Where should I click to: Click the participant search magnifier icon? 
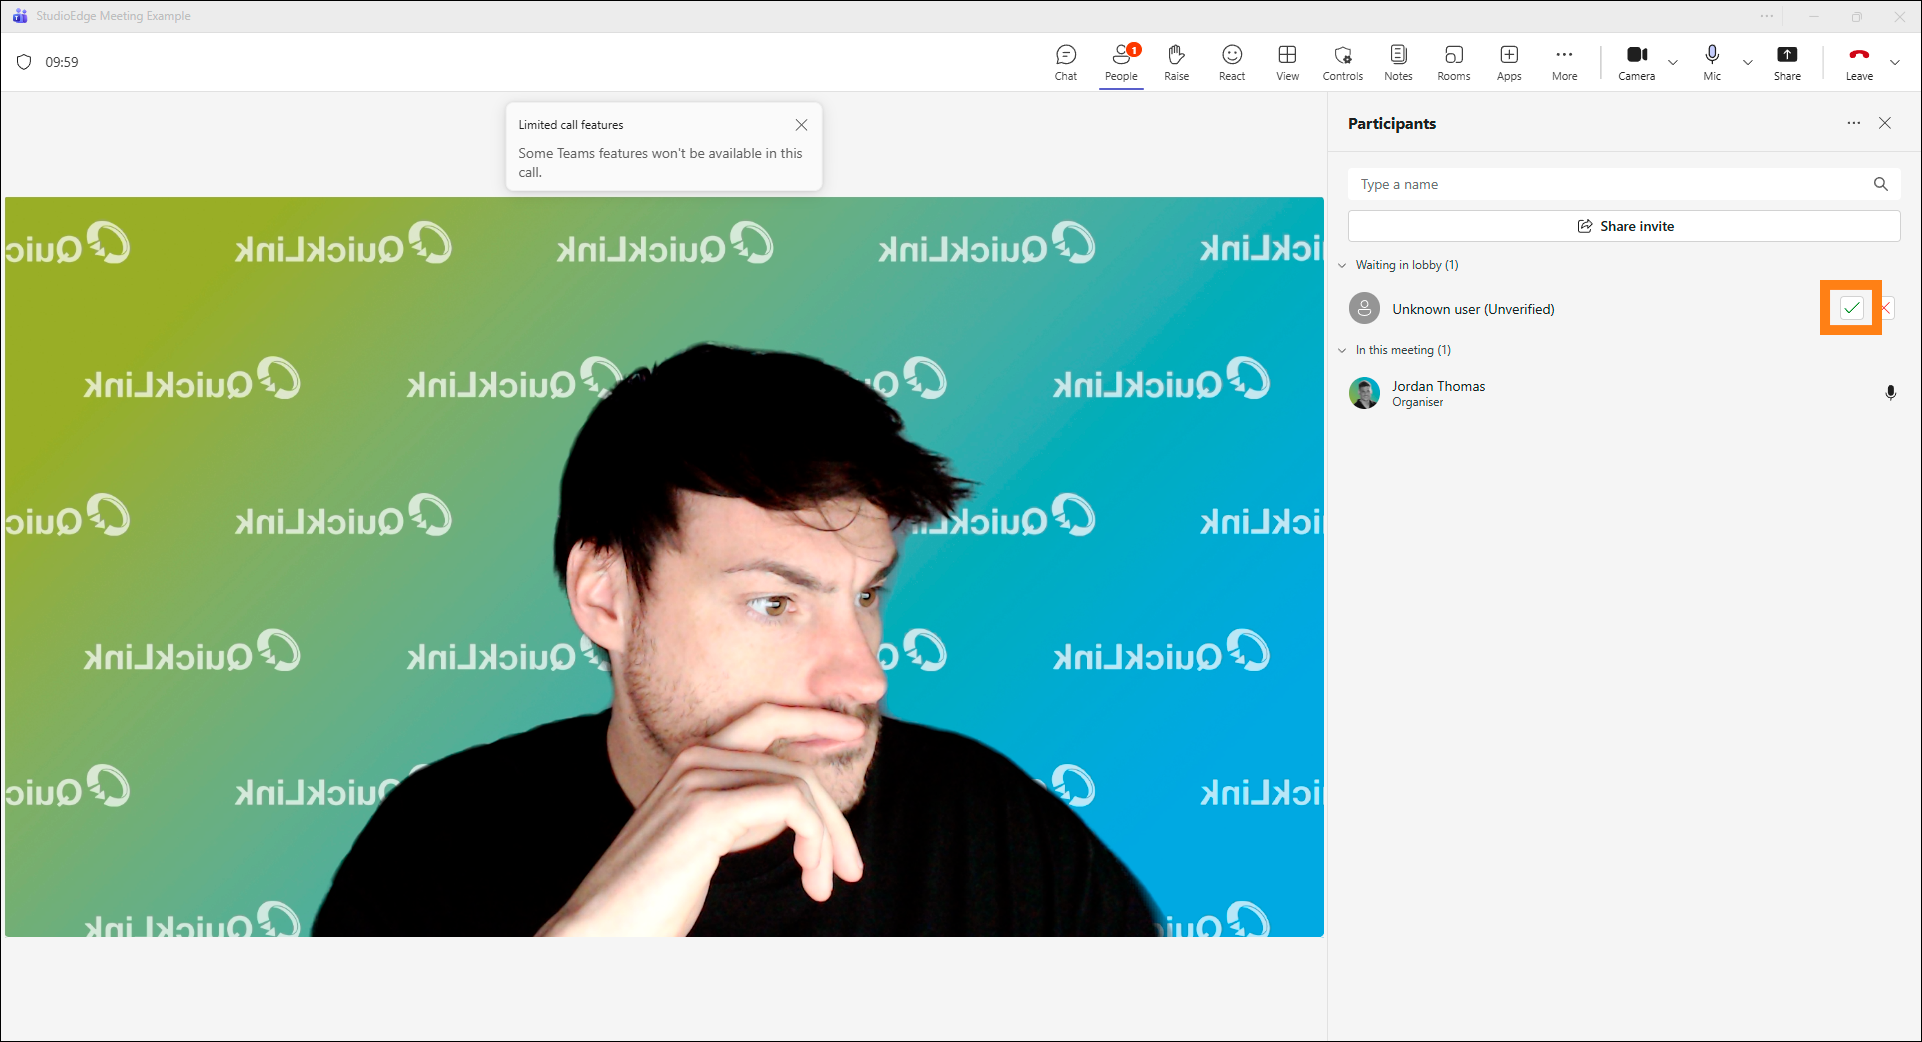click(1881, 184)
